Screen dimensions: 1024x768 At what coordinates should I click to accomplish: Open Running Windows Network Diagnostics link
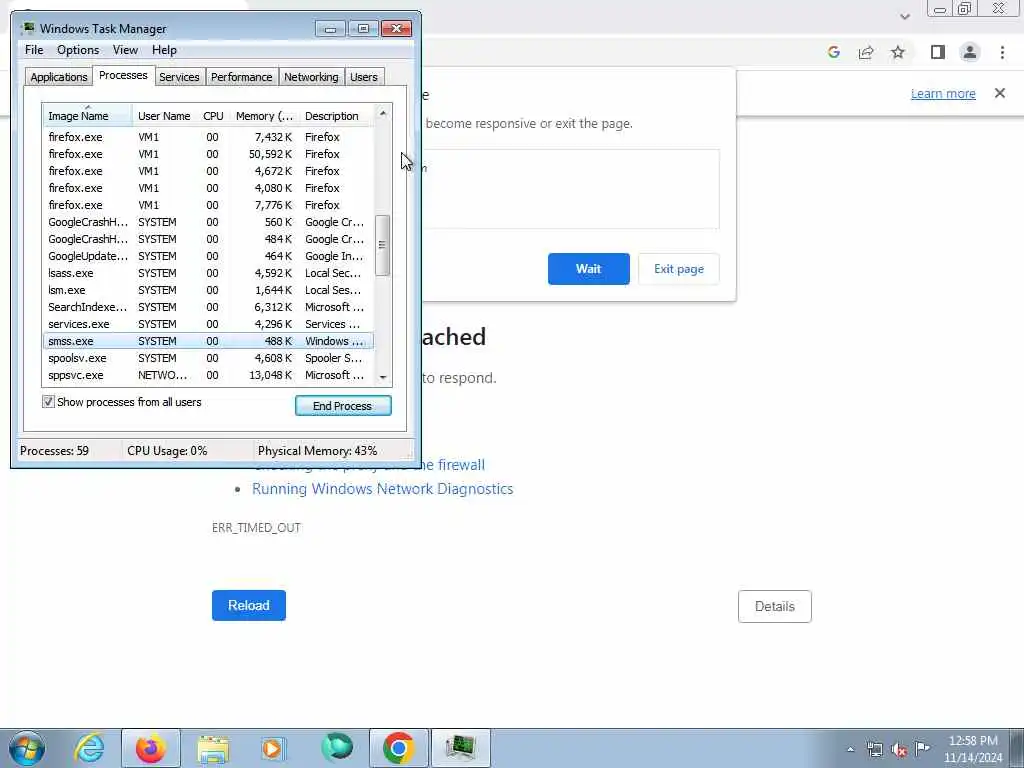(383, 488)
